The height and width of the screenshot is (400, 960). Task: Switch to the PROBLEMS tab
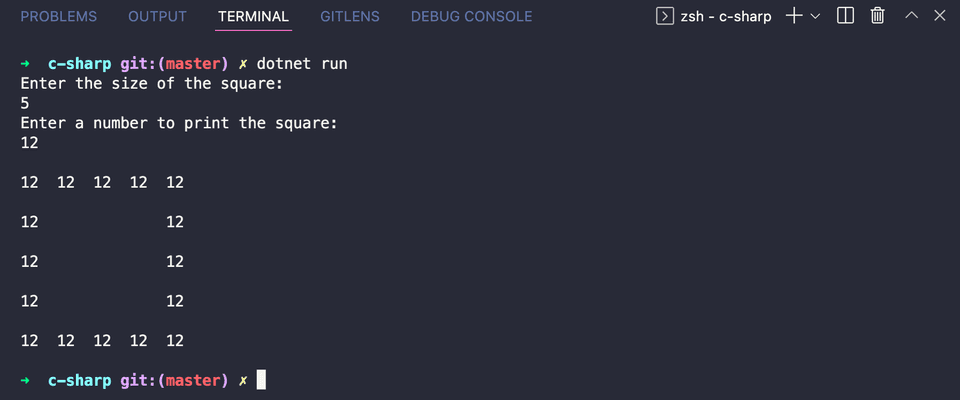(59, 17)
